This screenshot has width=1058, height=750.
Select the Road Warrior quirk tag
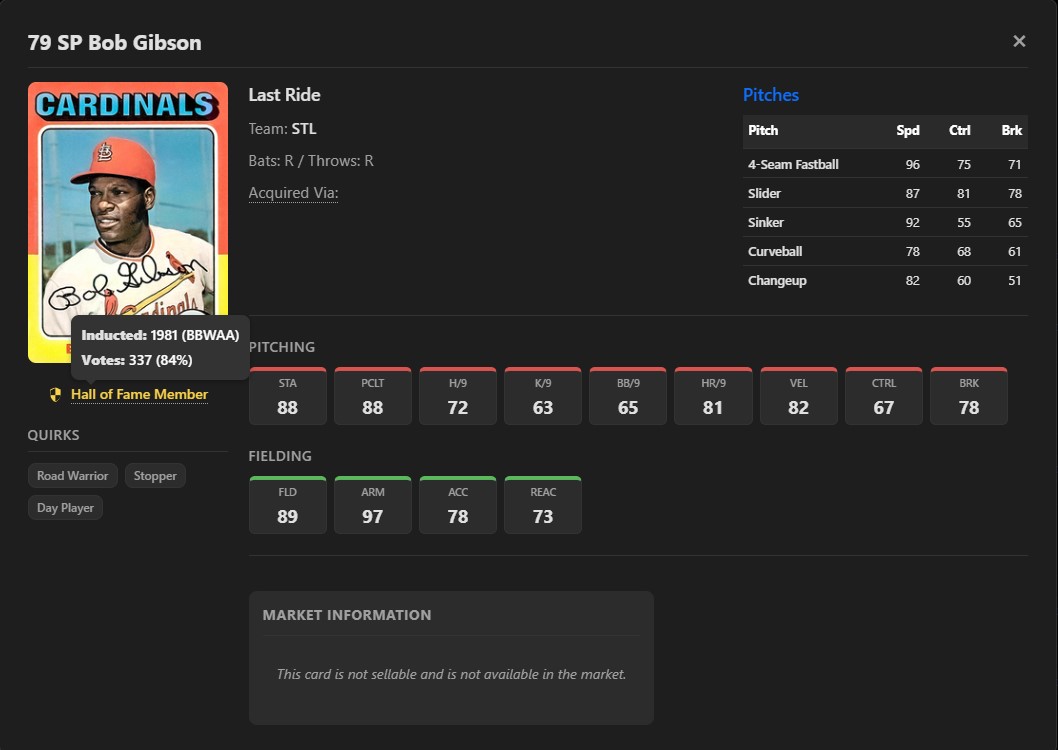tap(73, 475)
